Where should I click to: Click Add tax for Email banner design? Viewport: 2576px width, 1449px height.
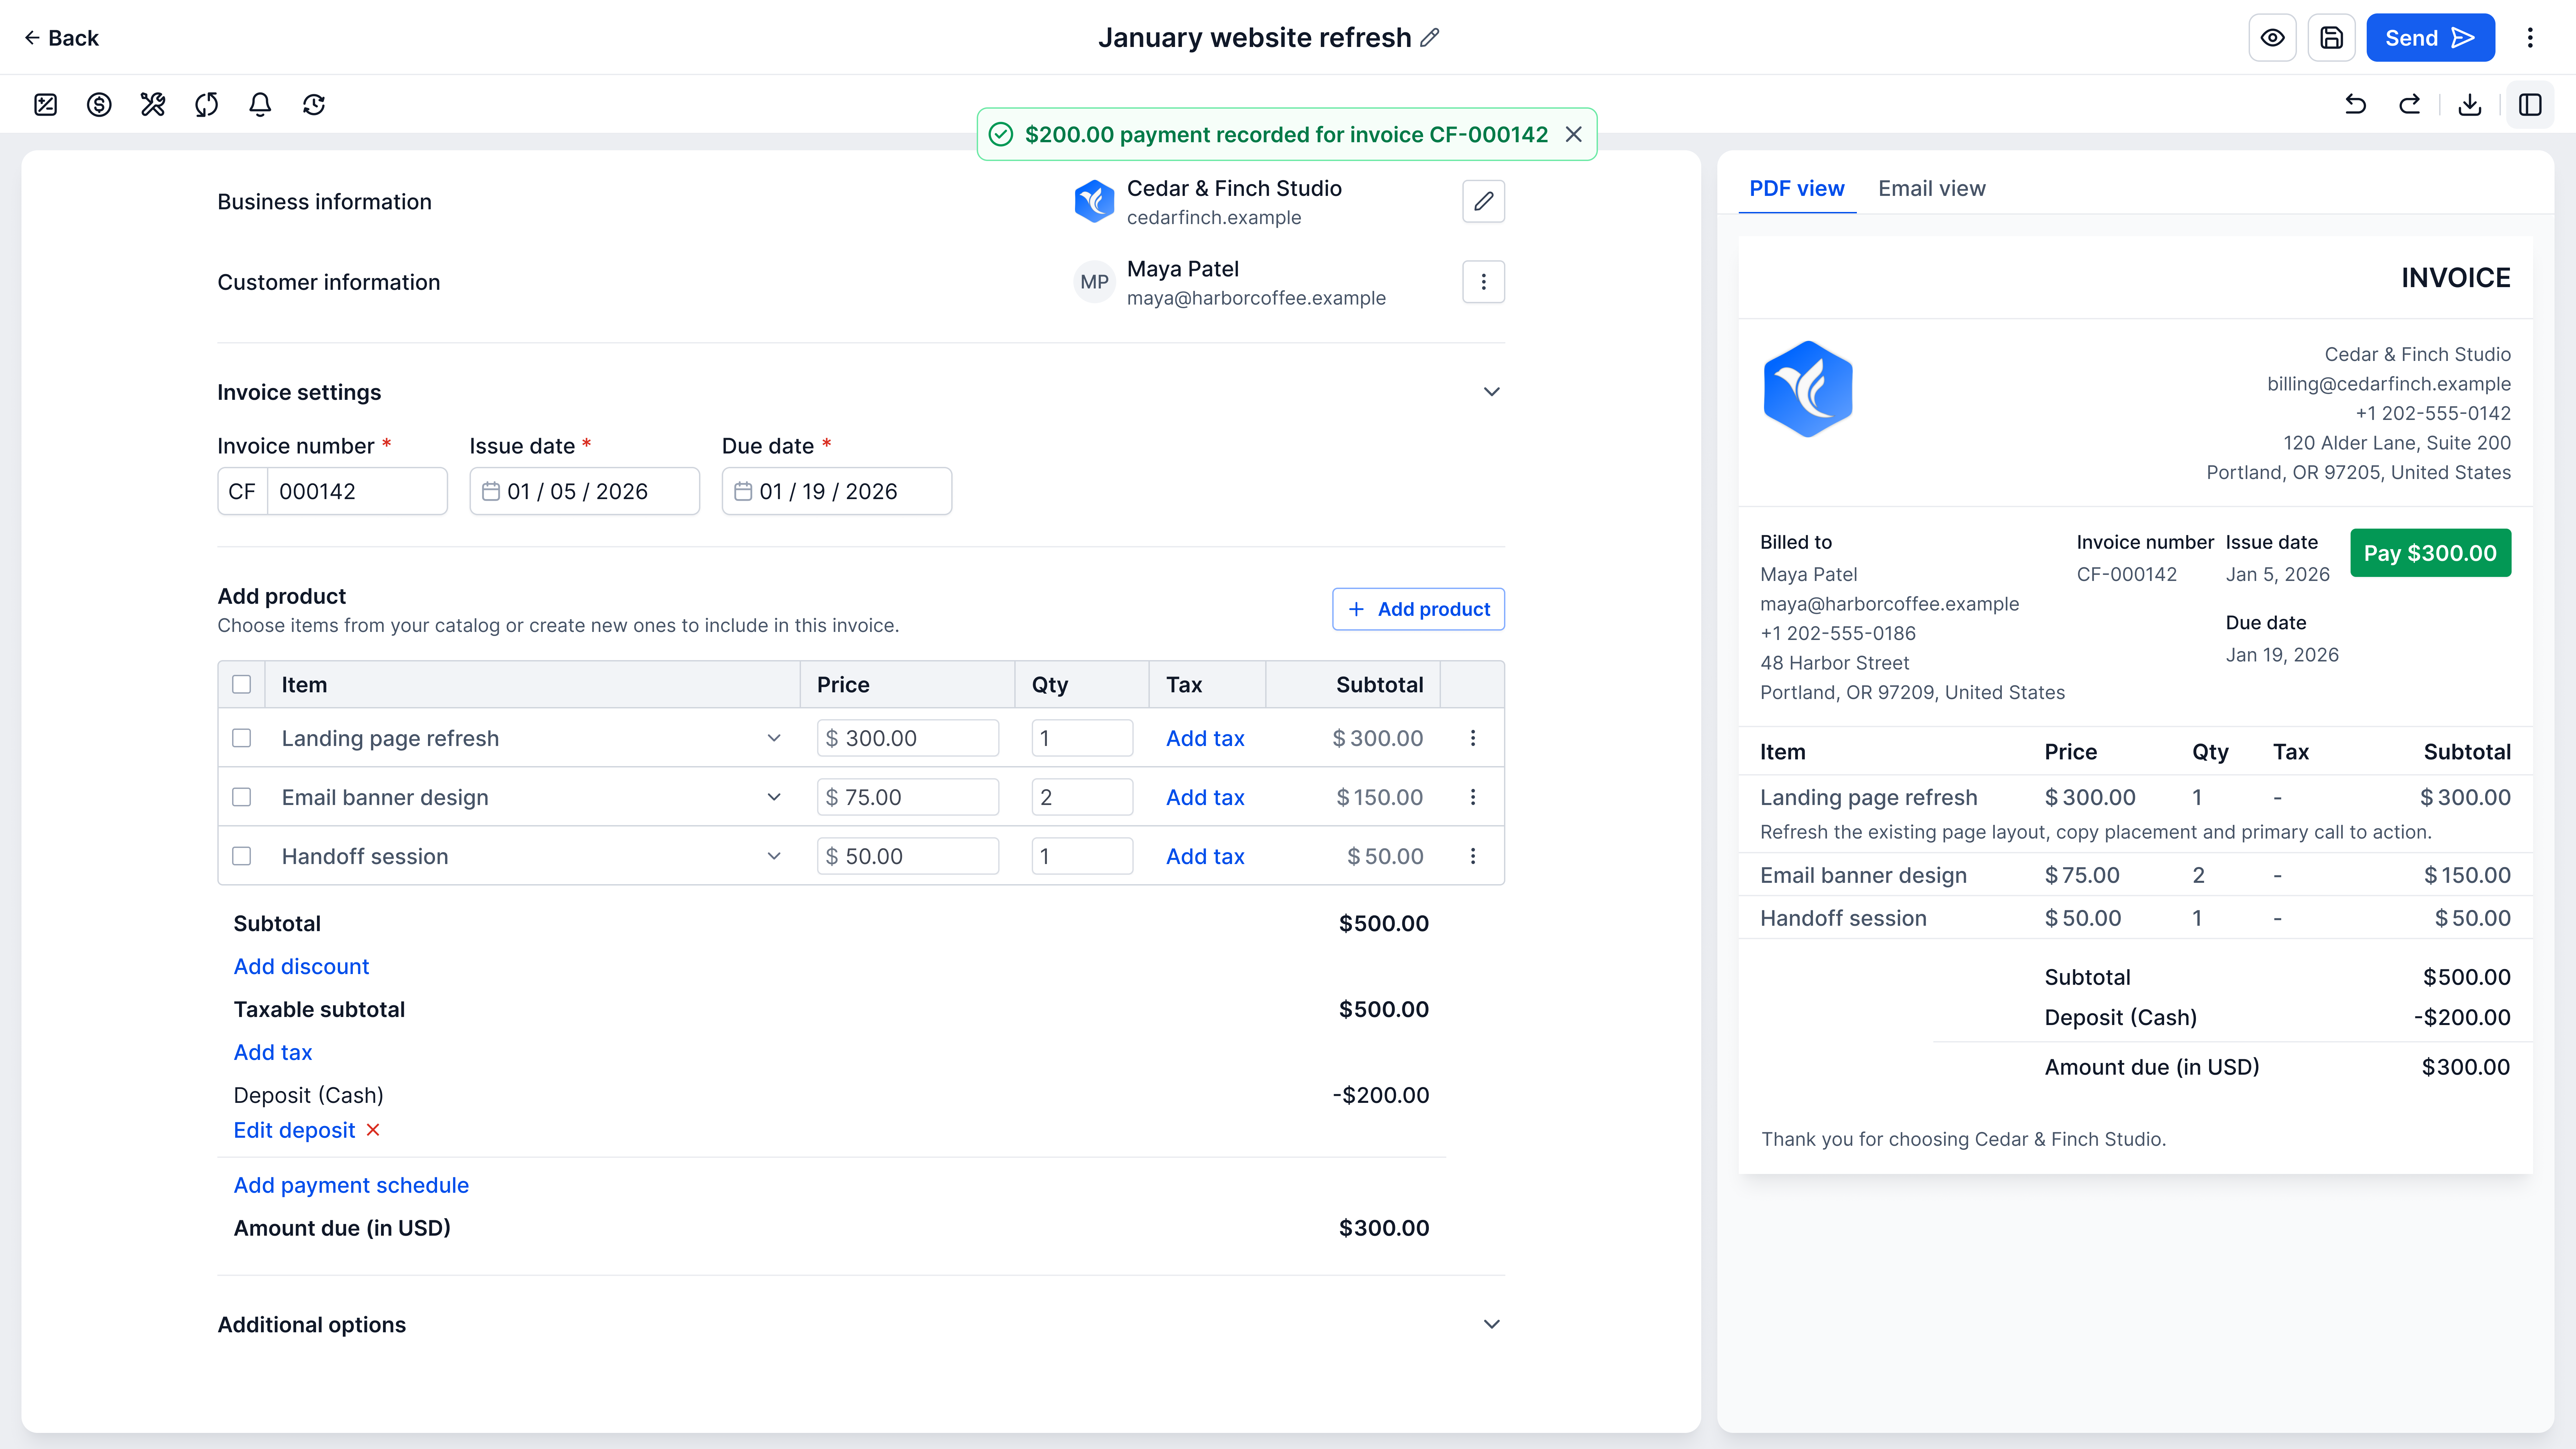tap(1205, 797)
